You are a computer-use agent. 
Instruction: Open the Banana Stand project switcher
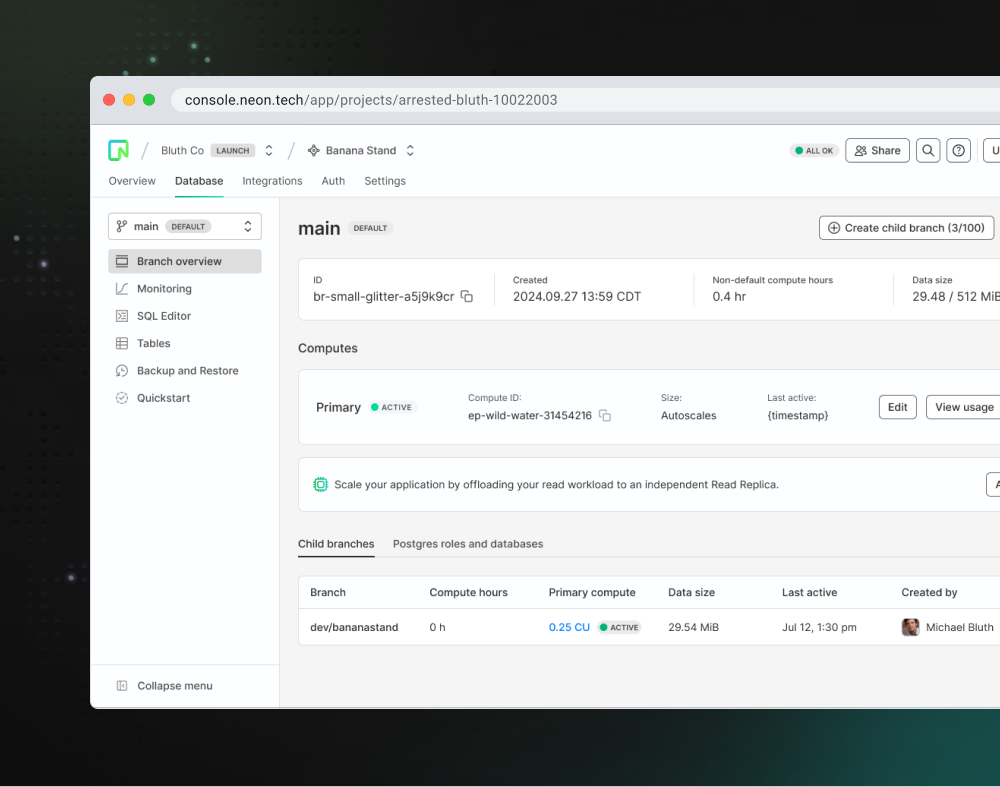410,151
